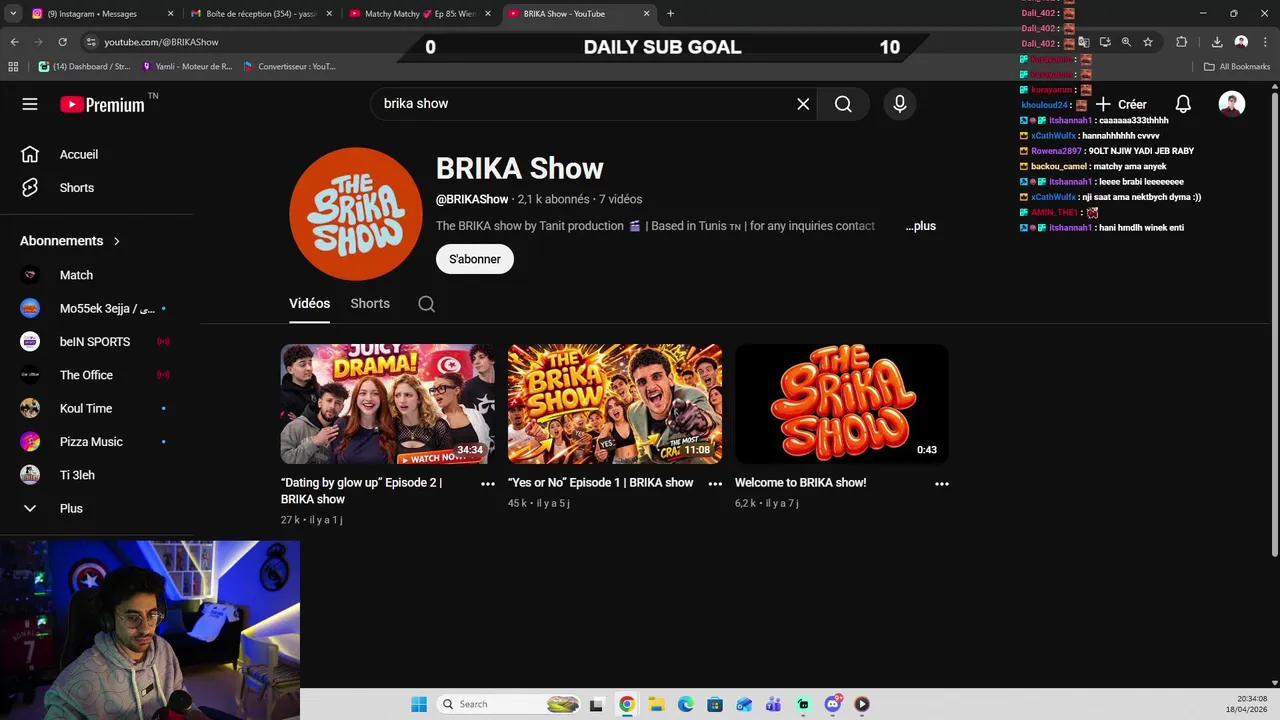Open the Chrome extensions puzzle icon
This screenshot has height=720, width=1280.
point(1182,42)
